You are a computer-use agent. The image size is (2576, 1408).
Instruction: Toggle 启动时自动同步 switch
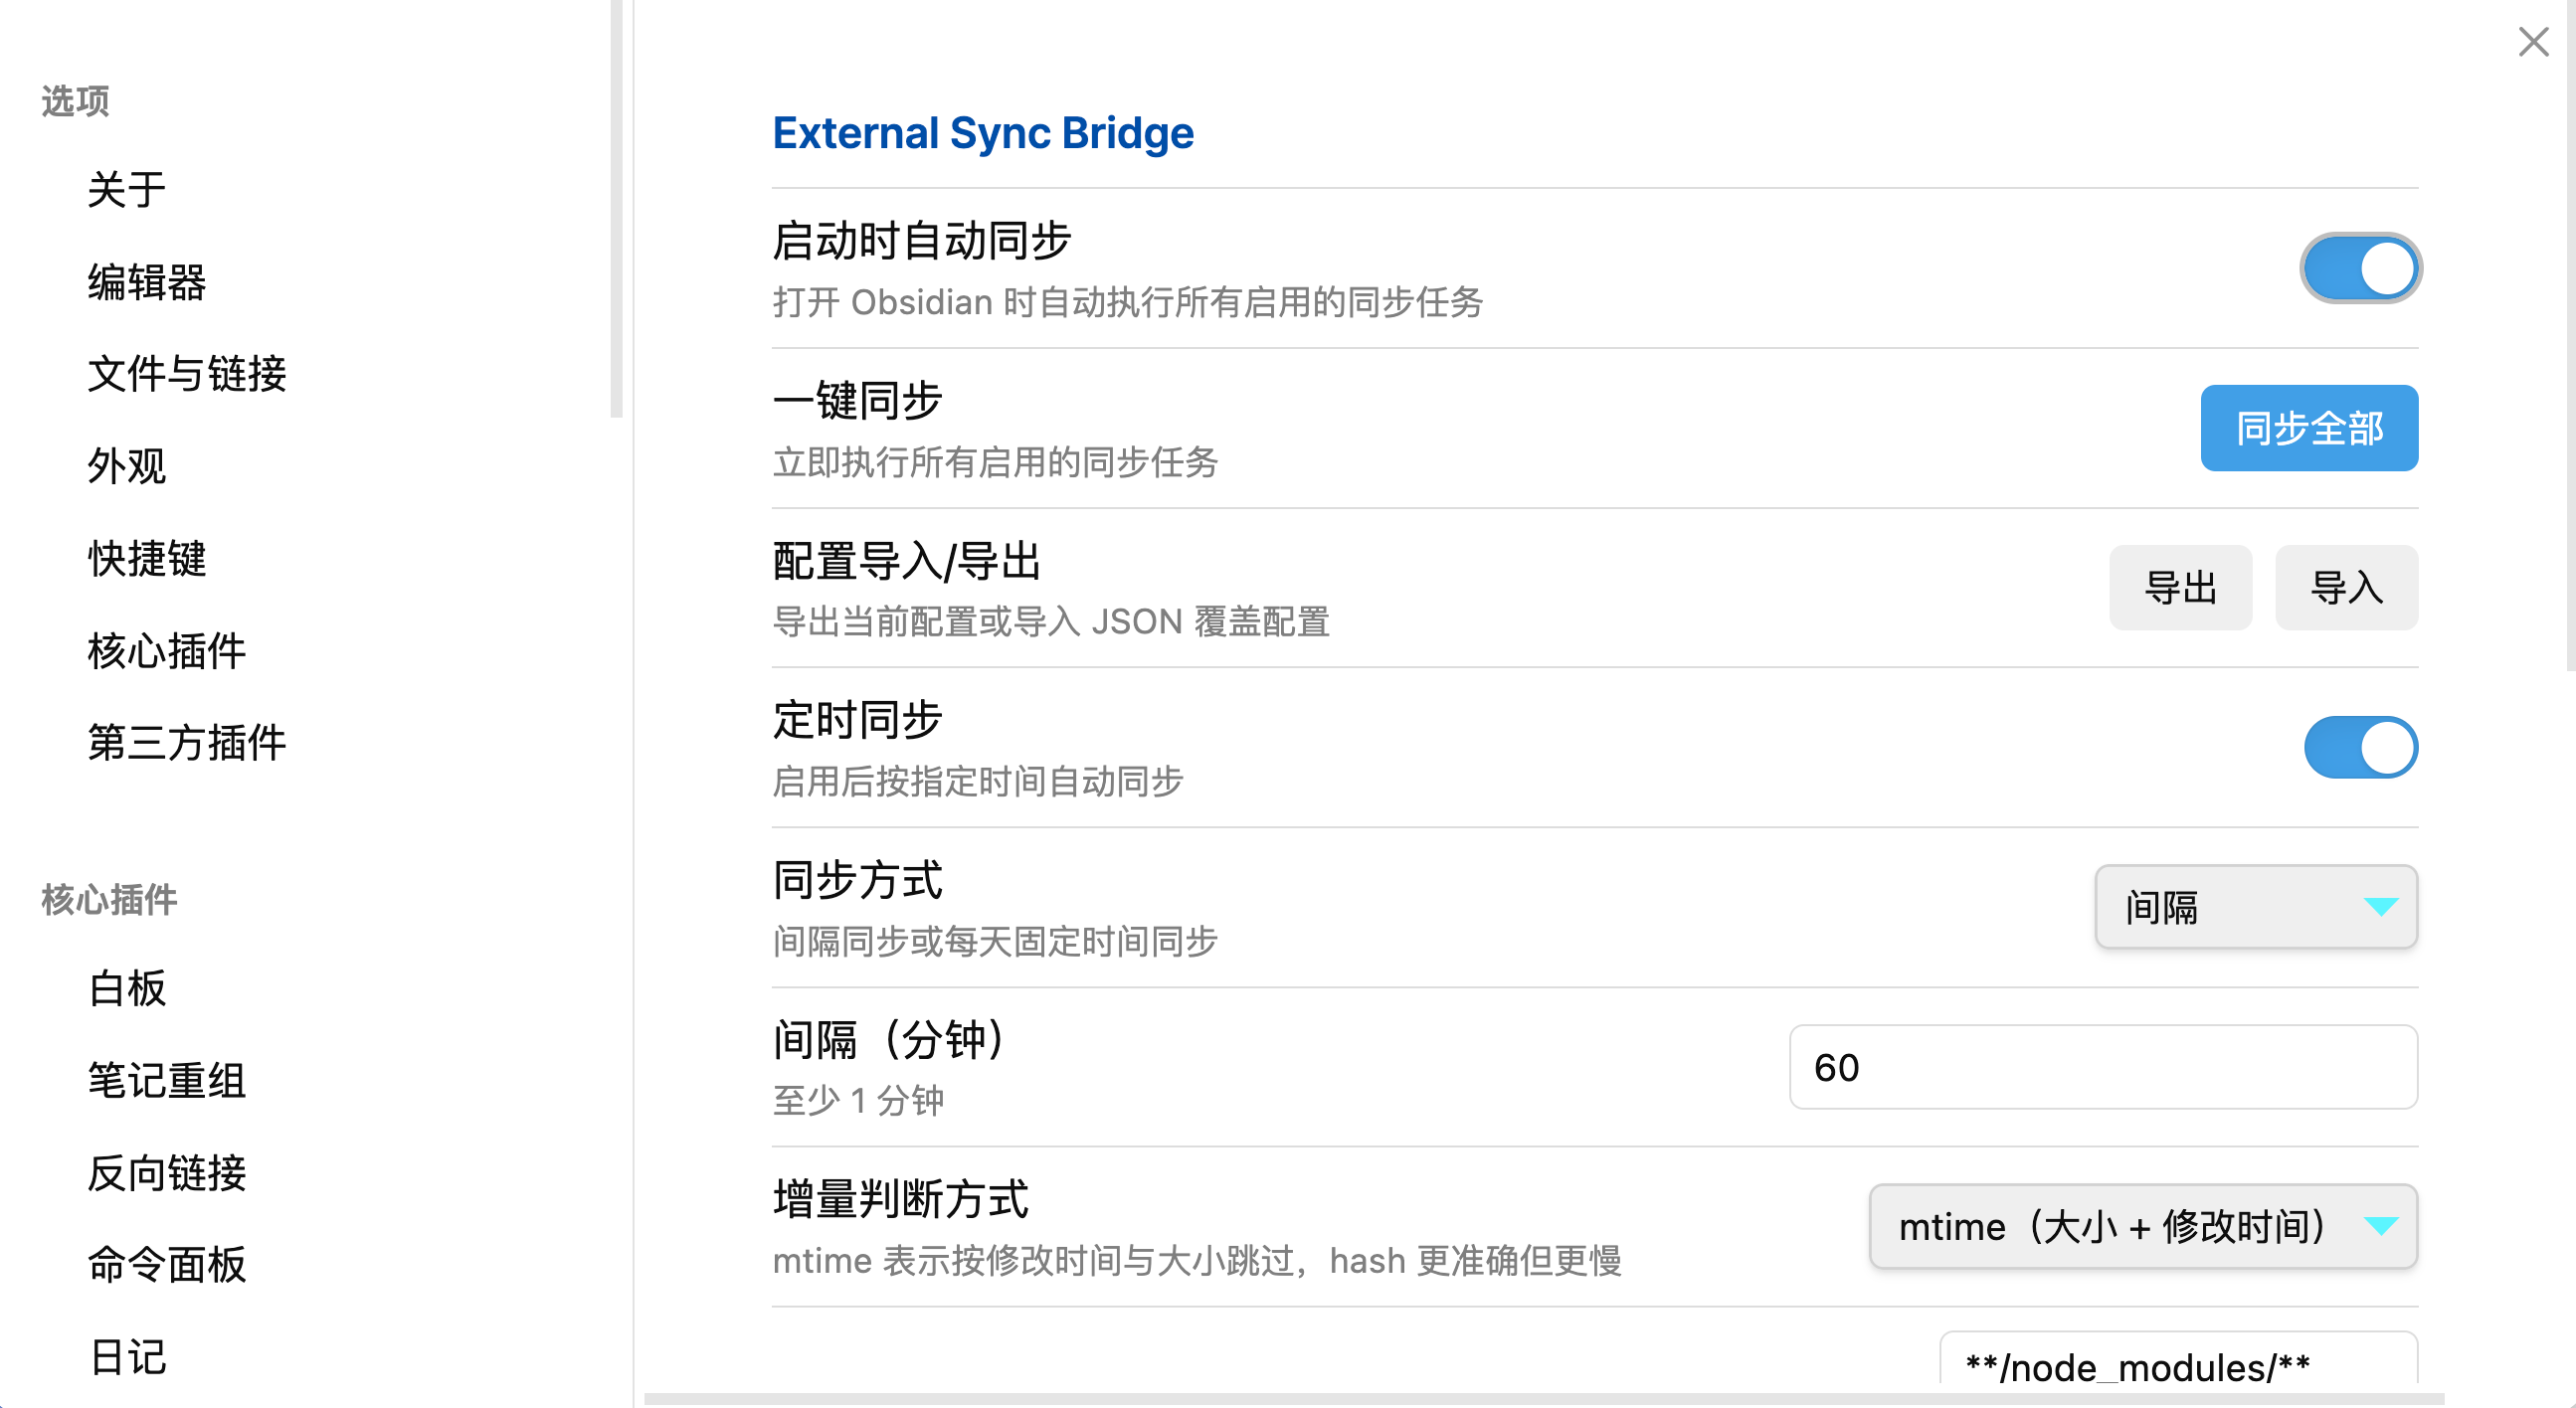(x=2360, y=269)
